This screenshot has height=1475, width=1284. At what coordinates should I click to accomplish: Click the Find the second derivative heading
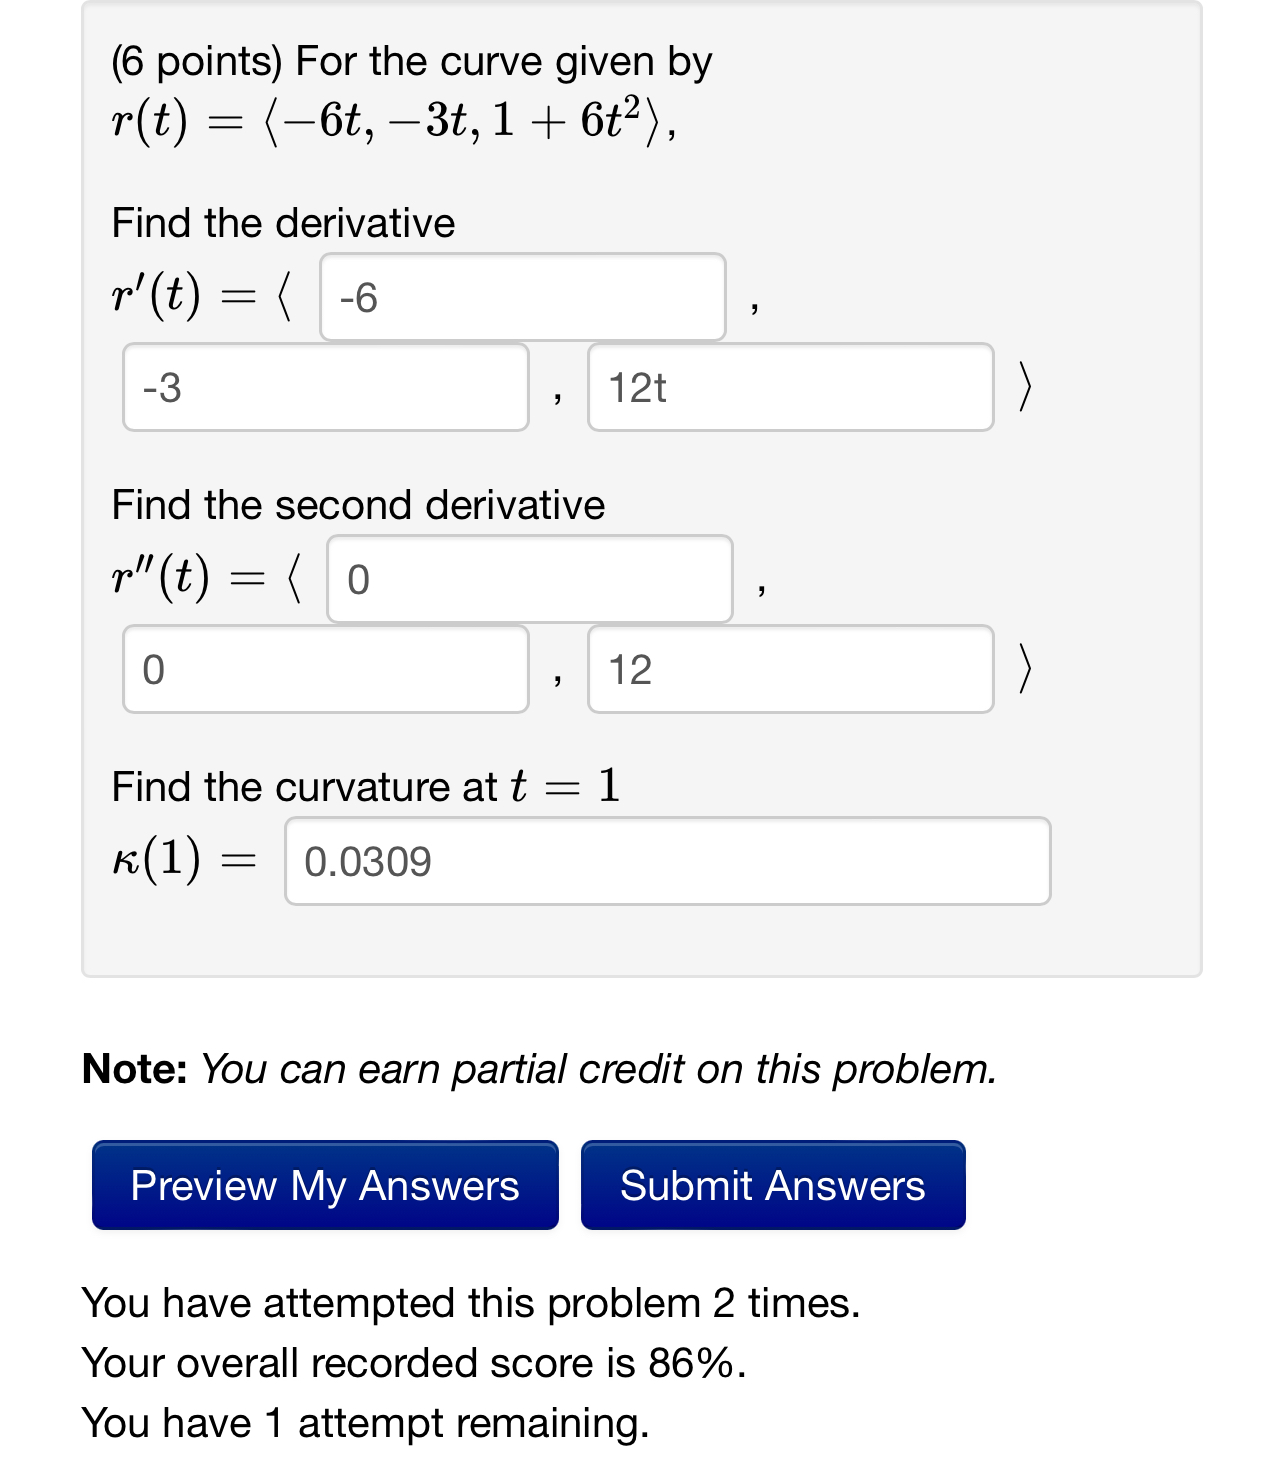(x=358, y=504)
